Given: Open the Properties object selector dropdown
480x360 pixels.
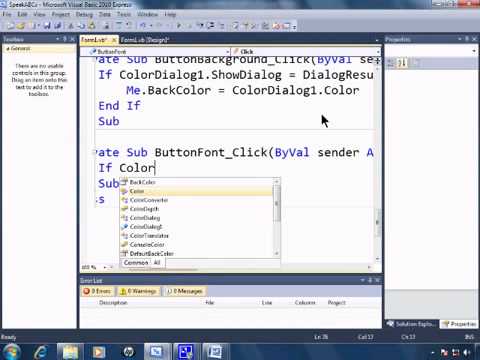Looking at the screenshot, I should tap(474, 51).
